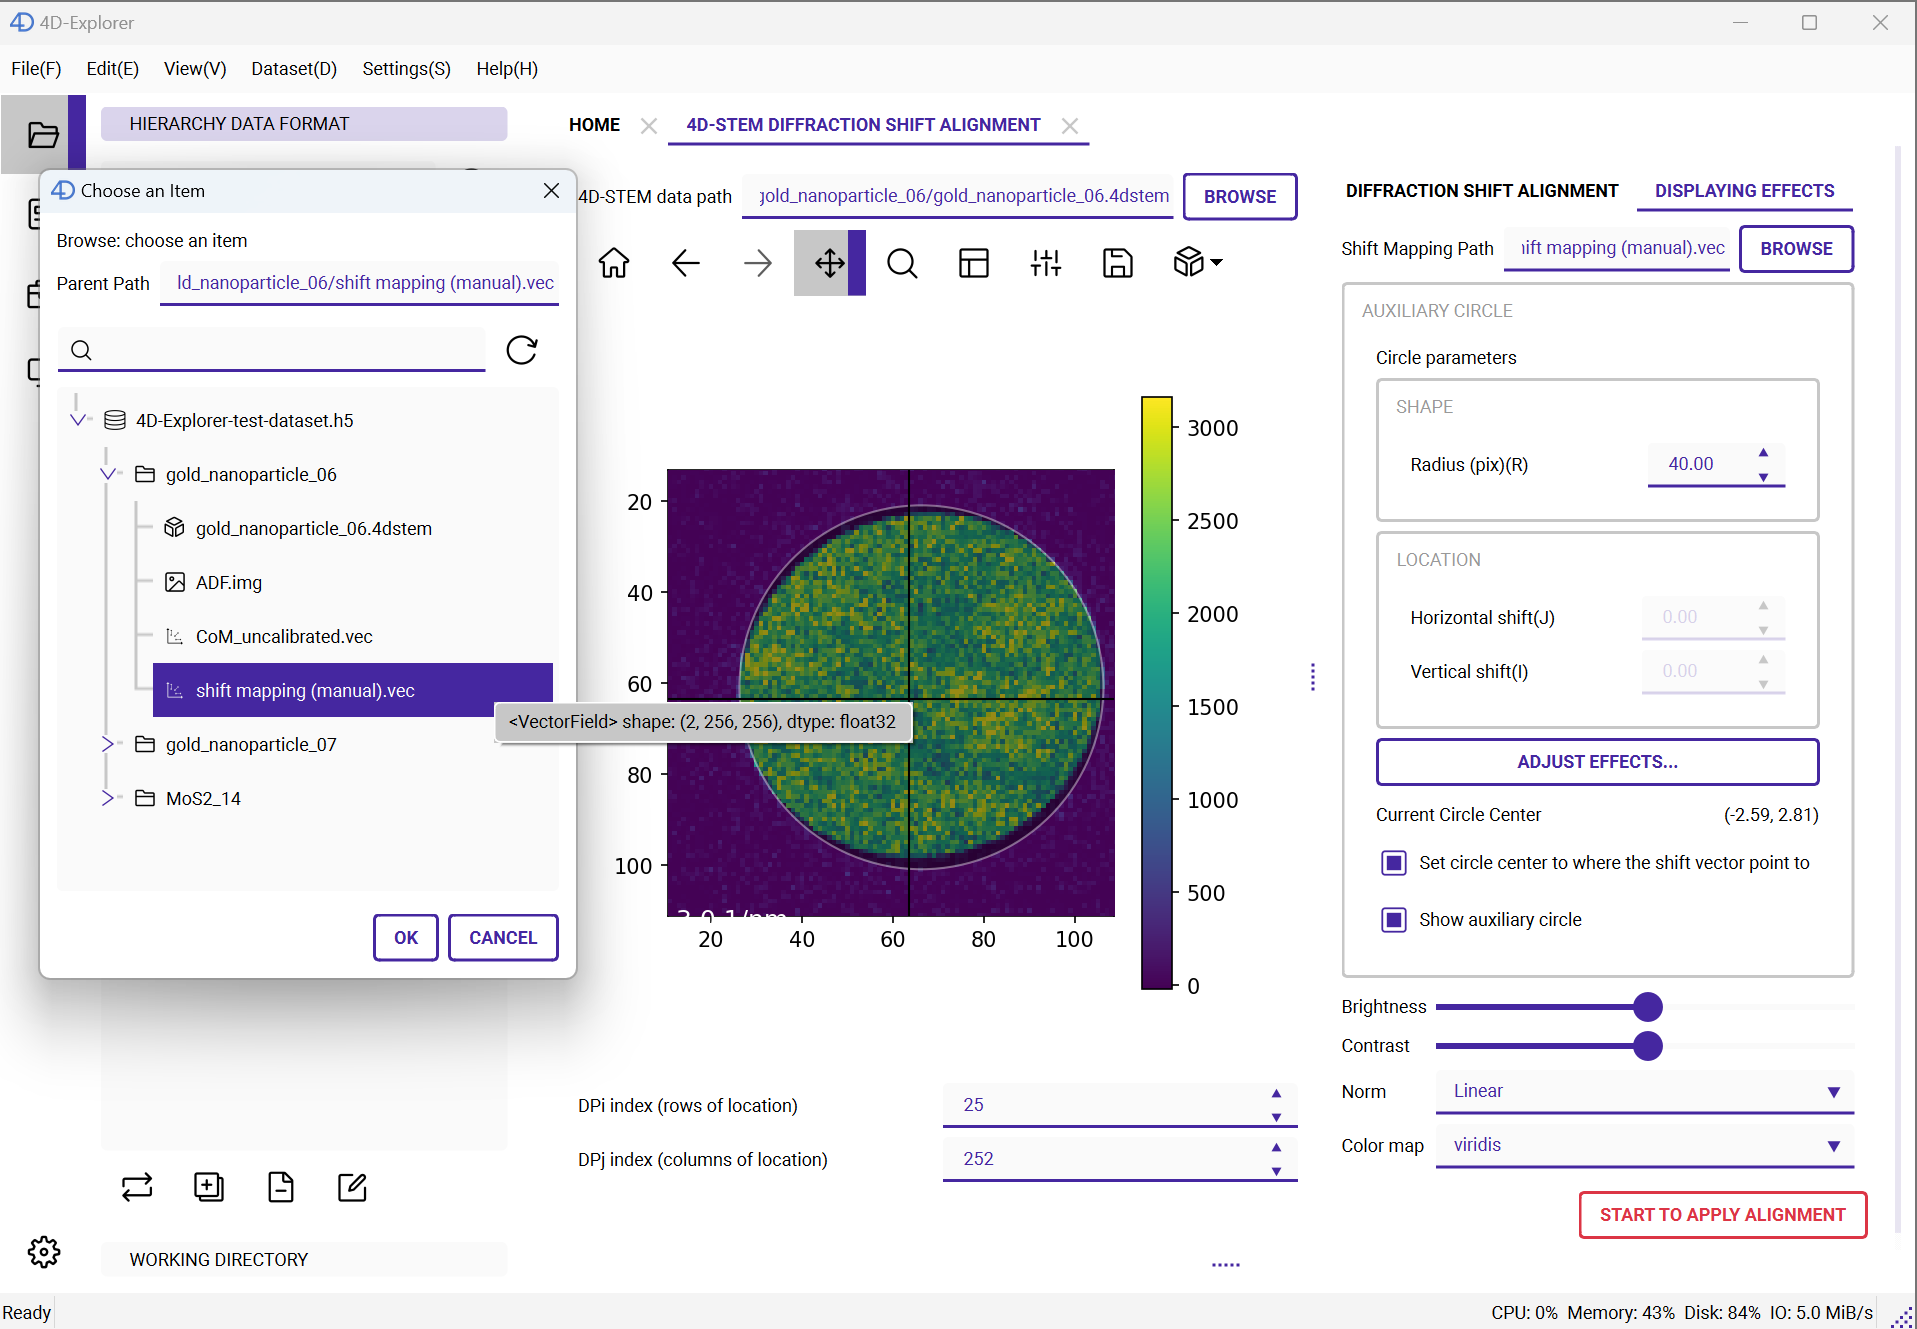1917x1329 pixels.
Task: Switch to the HOME tab
Action: 594,125
